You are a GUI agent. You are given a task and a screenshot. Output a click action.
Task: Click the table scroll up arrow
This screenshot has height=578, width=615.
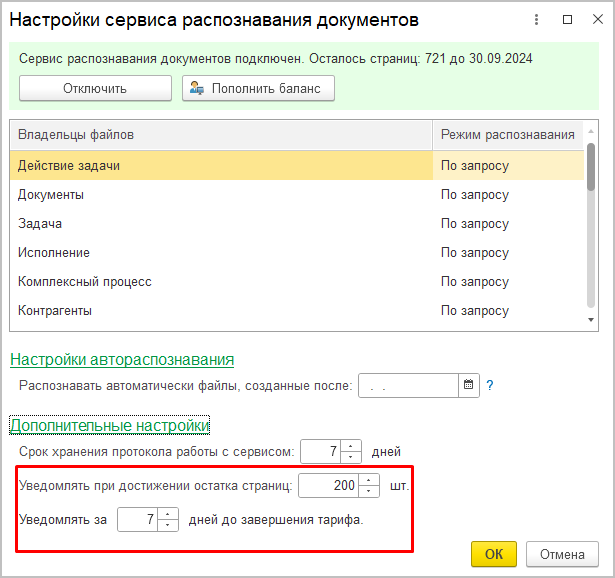click(x=591, y=131)
